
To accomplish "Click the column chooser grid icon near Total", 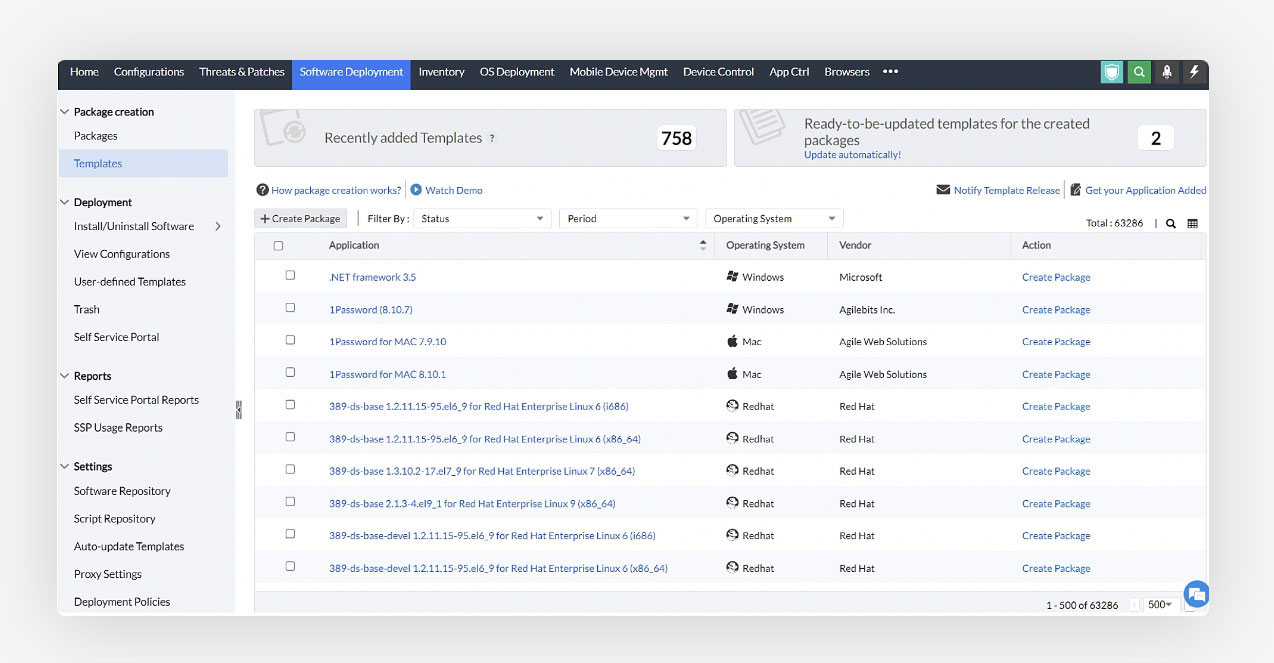I will (1192, 223).
